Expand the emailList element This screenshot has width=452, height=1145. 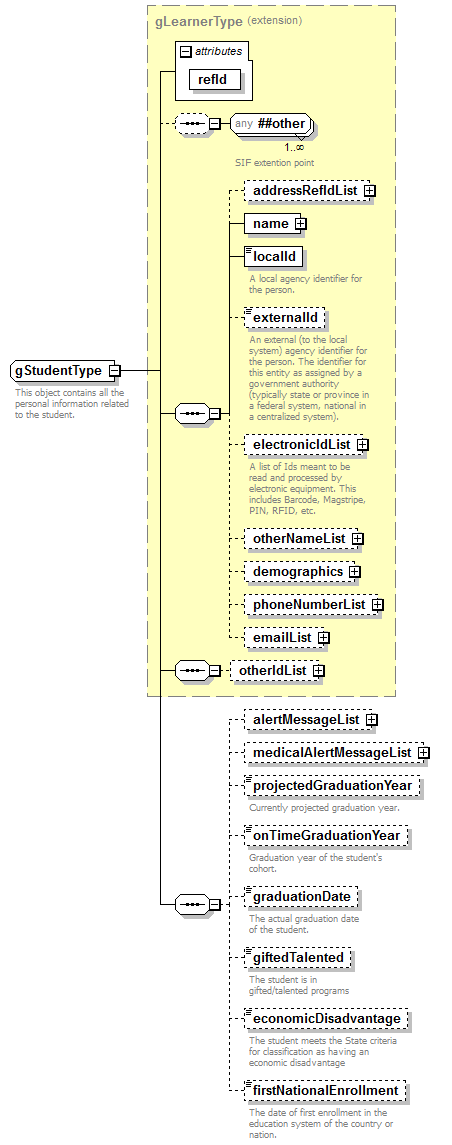(323, 637)
